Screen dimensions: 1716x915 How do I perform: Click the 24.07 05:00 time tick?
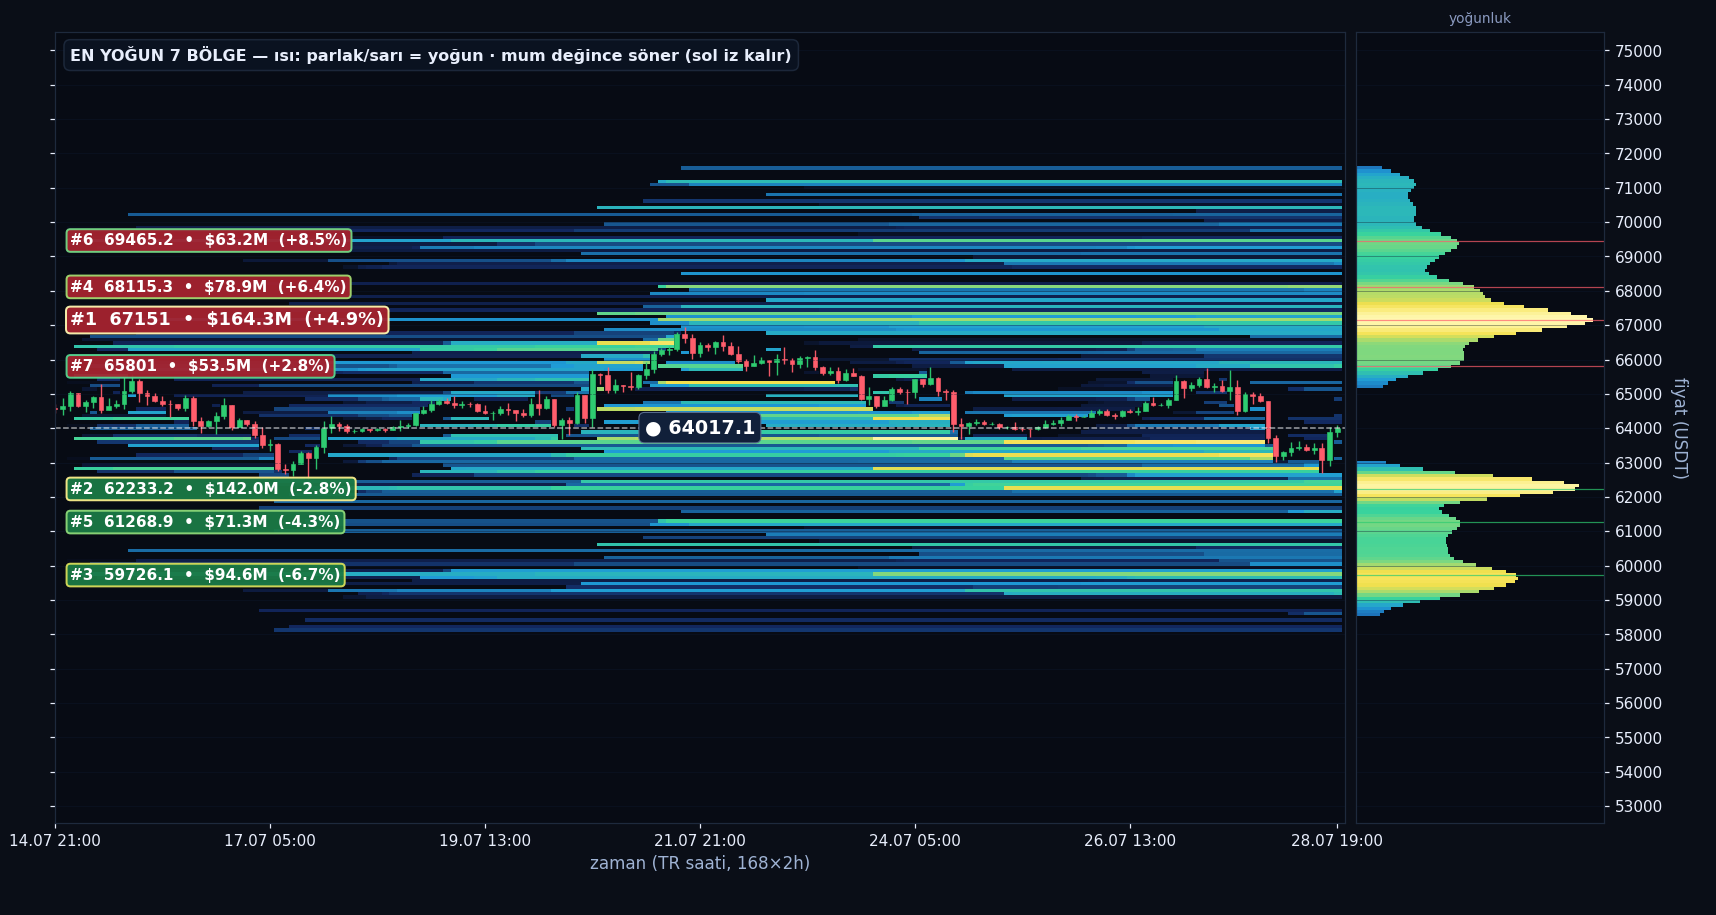click(915, 841)
